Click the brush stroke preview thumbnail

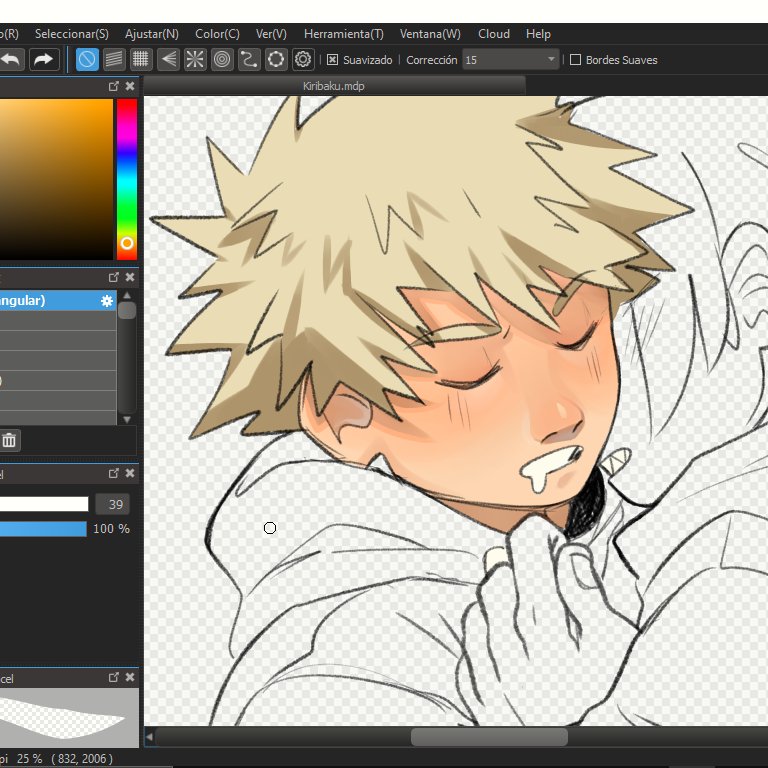pos(69,718)
